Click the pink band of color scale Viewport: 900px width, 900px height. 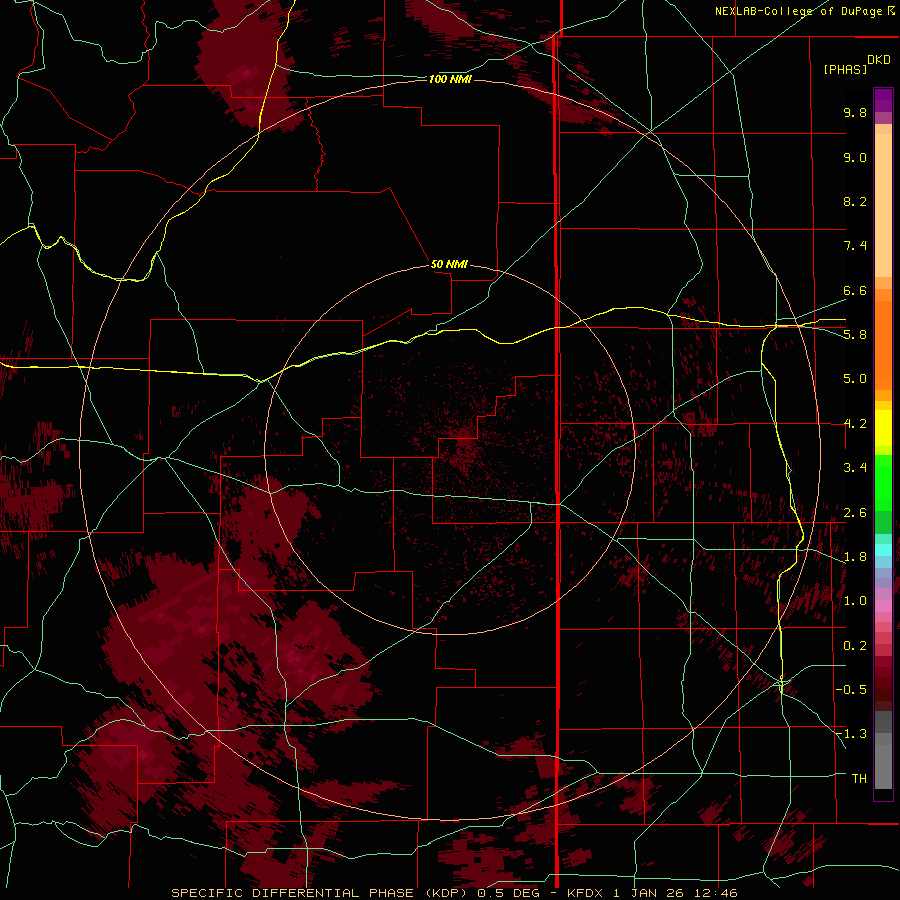[883, 606]
